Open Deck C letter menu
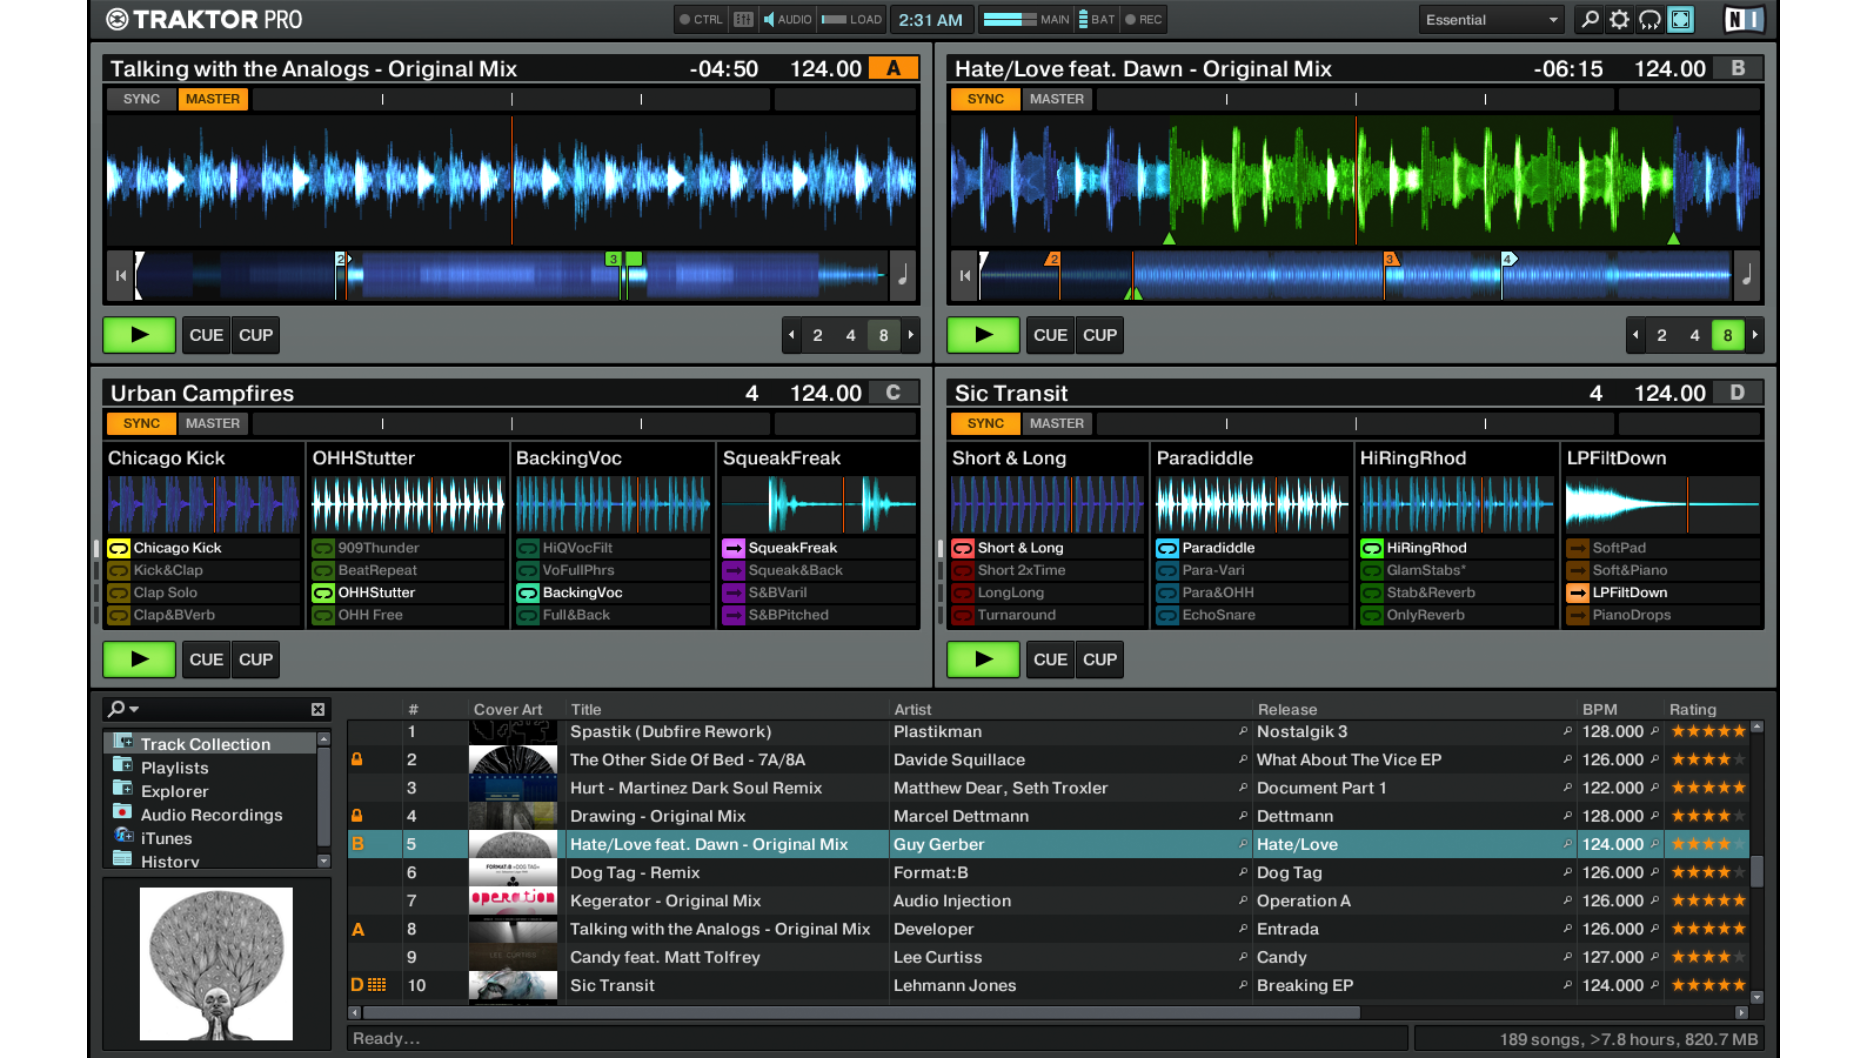The image size is (1860, 1060). [893, 393]
